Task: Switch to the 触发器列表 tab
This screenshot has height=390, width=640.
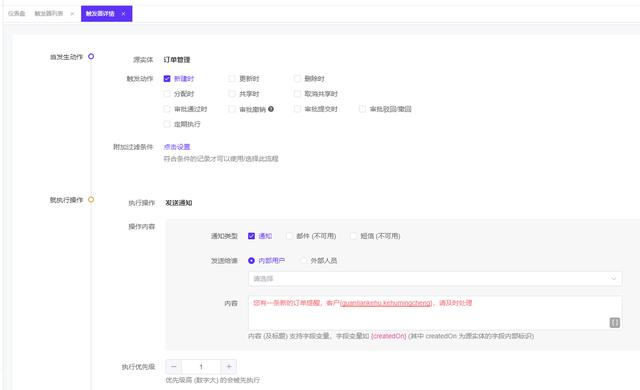Action: [49, 13]
